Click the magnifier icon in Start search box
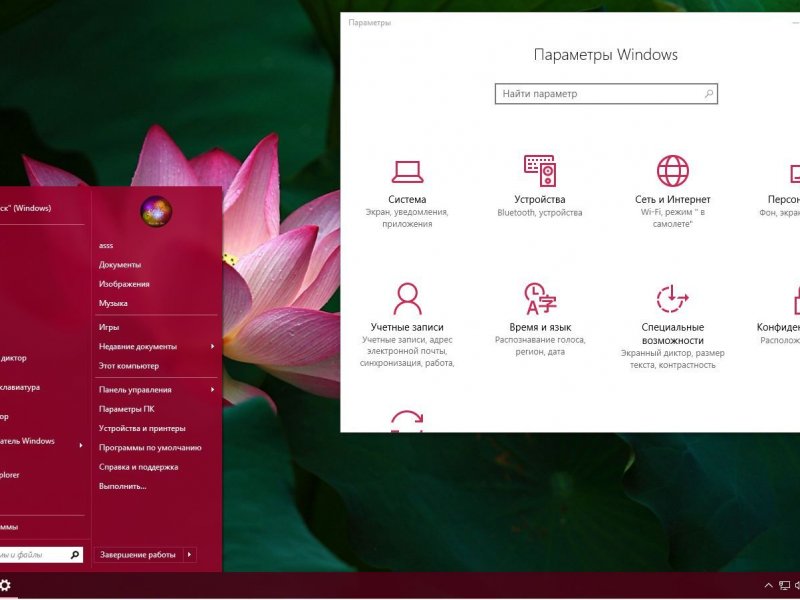Viewport: 800px width, 600px height. point(75,555)
